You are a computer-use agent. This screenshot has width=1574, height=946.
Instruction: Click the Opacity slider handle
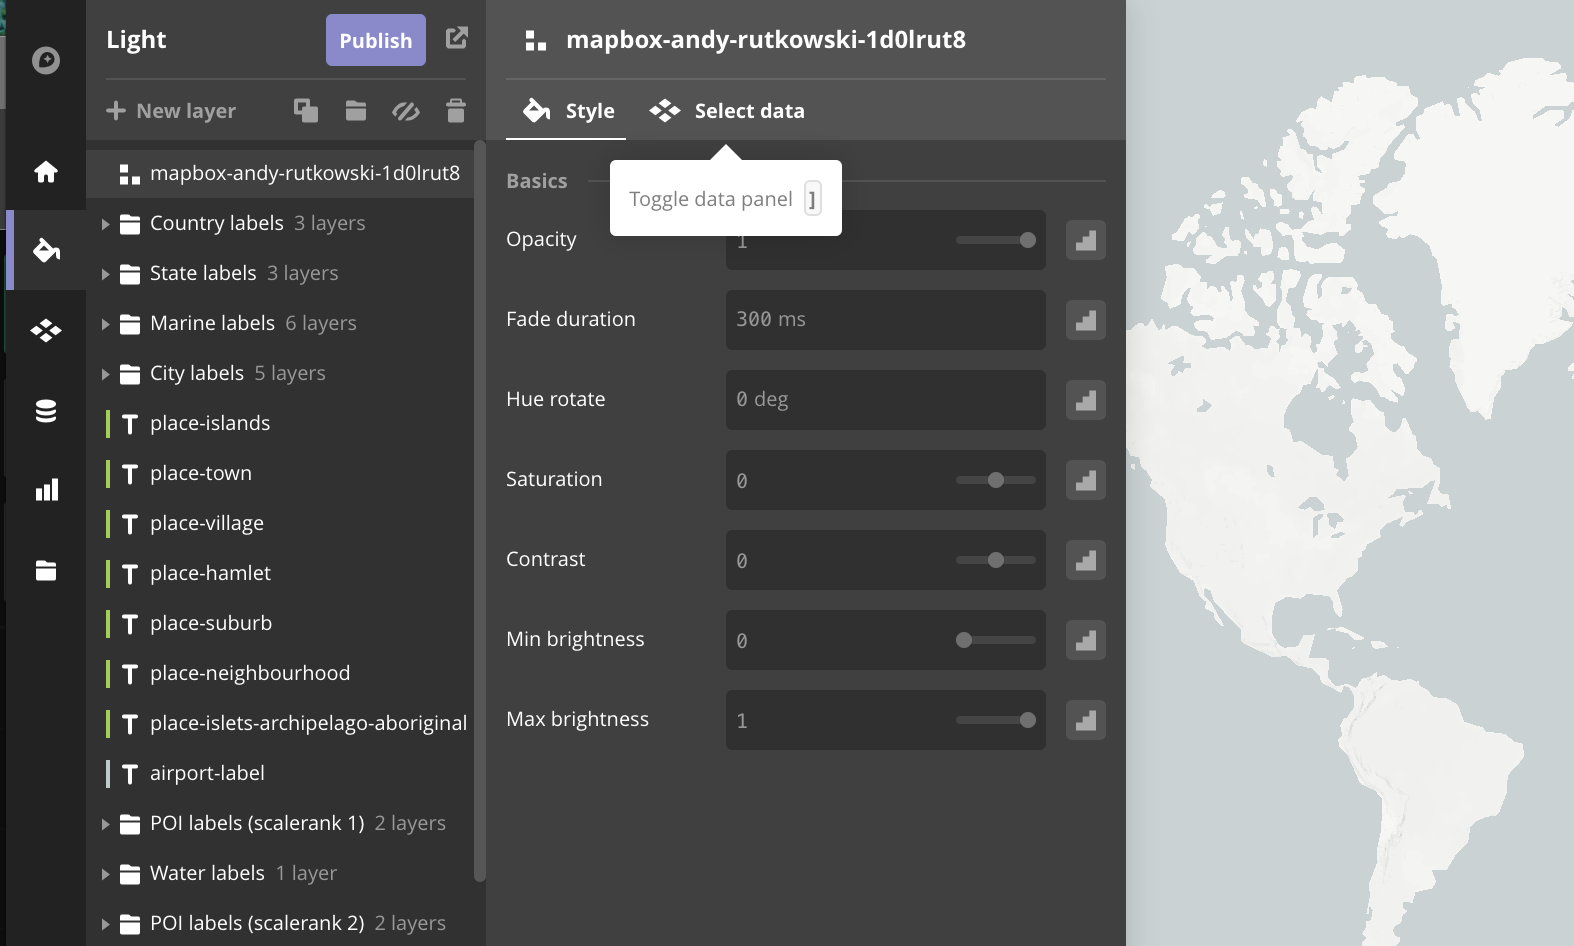tap(1028, 240)
